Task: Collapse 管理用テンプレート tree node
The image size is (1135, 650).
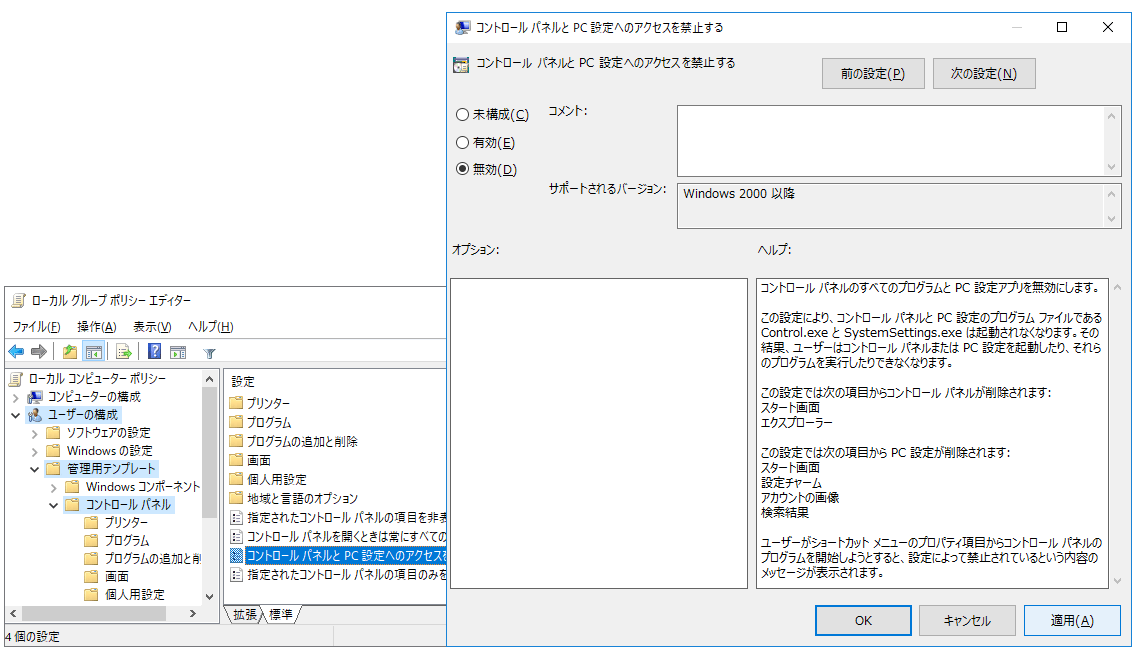Action: click(34, 469)
